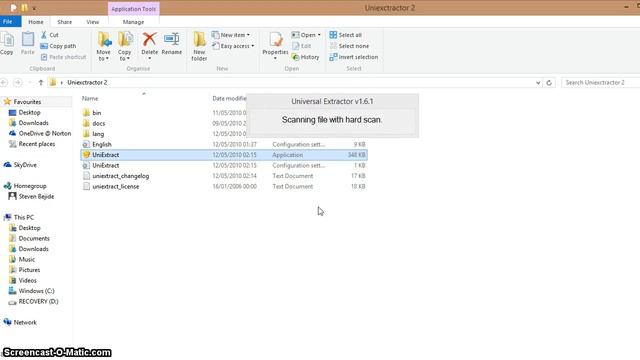Screen dimensions: 640x360
Task: Select the uniextract_changelog text document
Action: tap(120, 176)
